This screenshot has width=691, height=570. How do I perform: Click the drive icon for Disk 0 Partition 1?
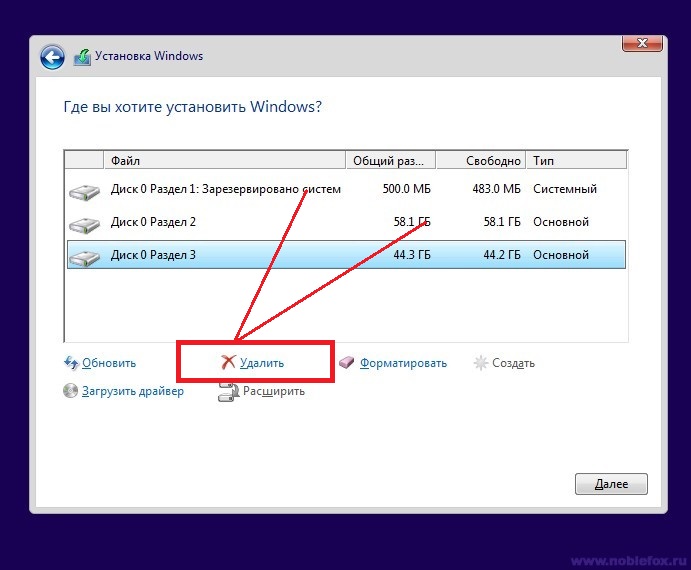coord(84,192)
